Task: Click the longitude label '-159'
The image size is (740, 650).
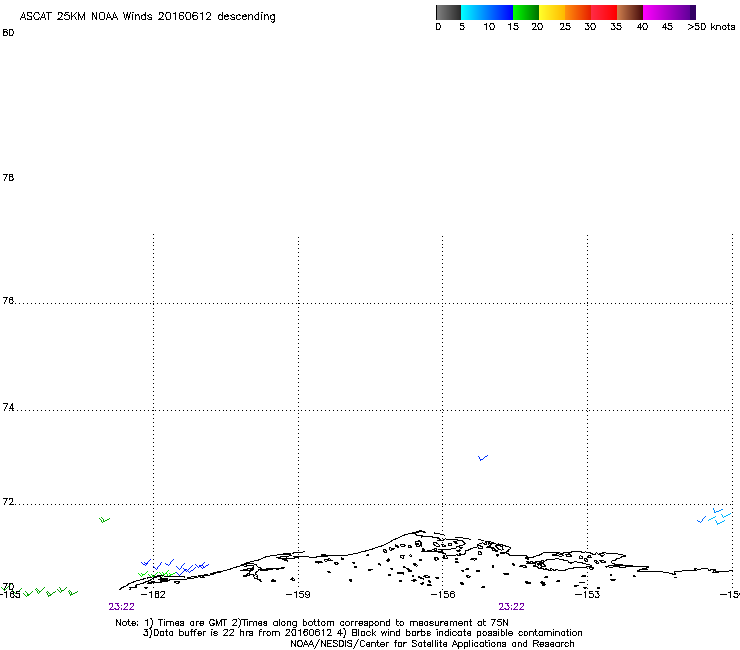Action: 298,595
